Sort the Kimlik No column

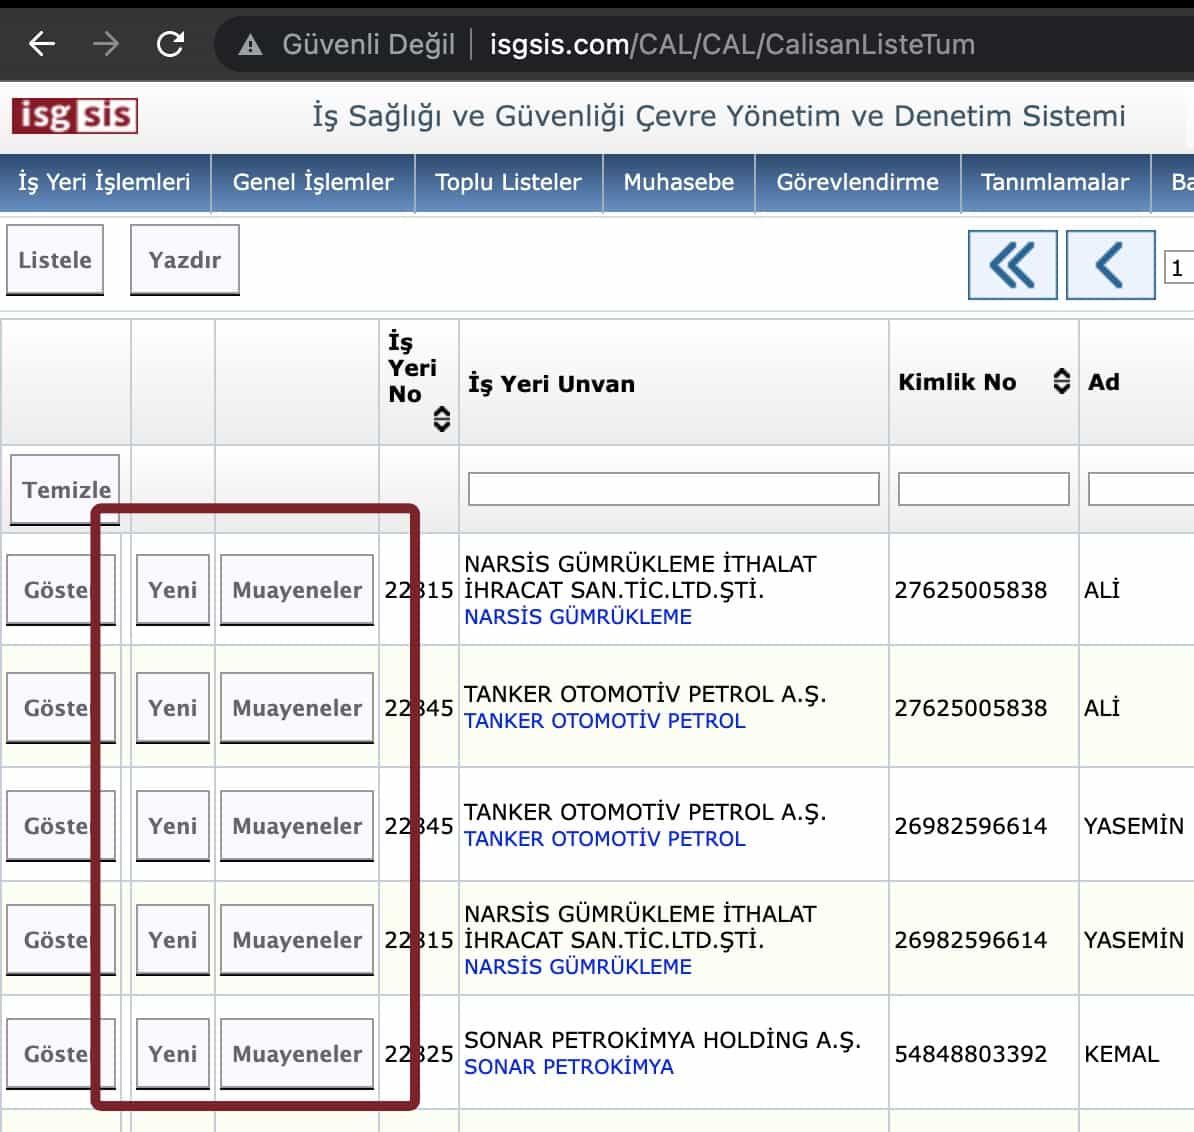pos(1061,381)
